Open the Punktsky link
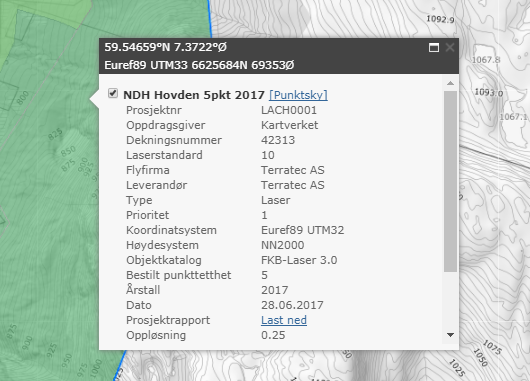 coord(298,95)
